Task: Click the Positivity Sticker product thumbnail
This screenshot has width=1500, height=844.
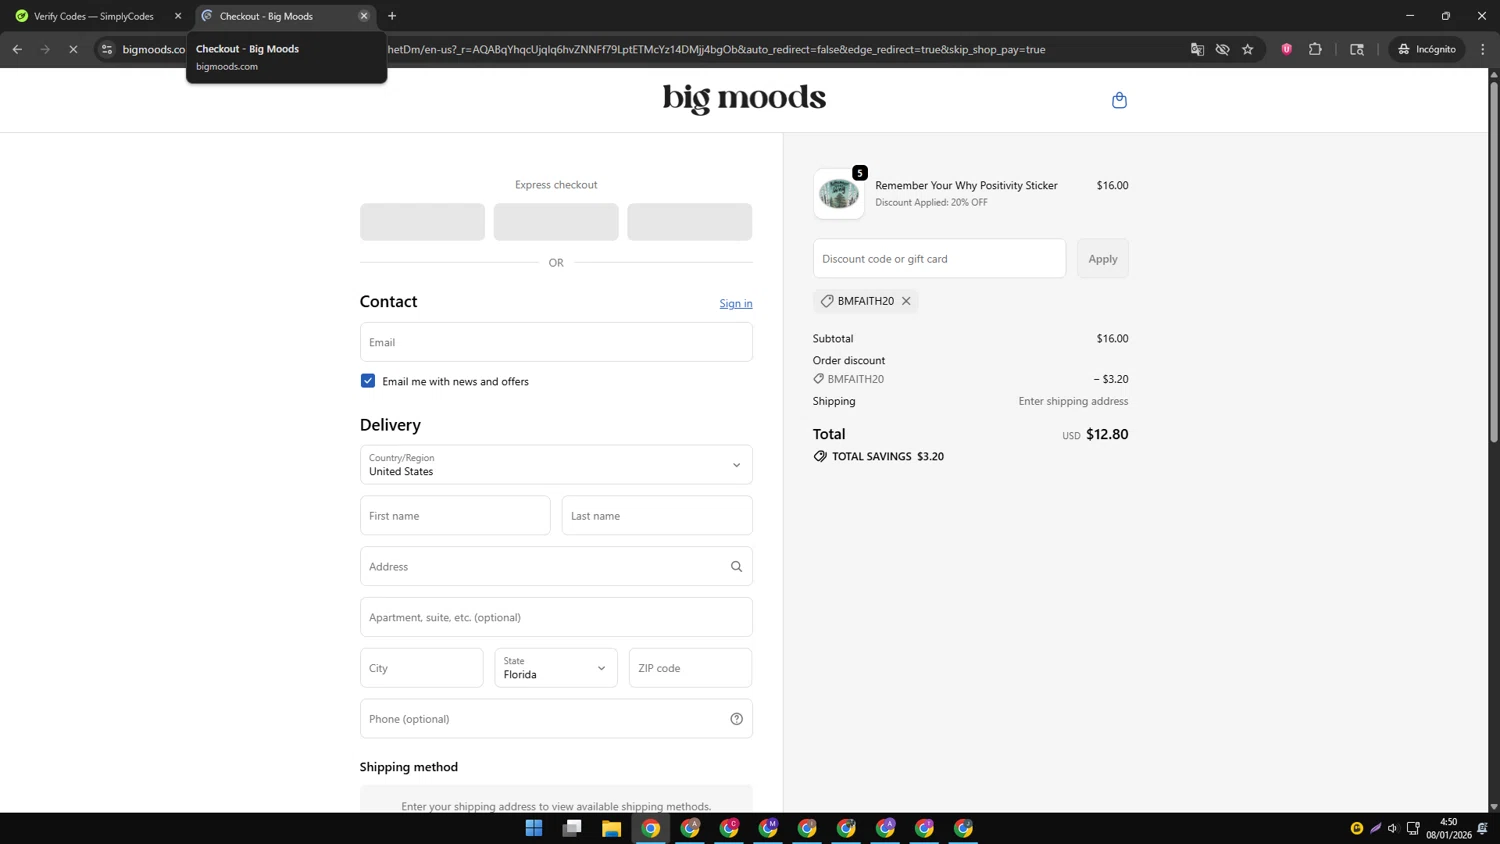Action: pyautogui.click(x=838, y=194)
